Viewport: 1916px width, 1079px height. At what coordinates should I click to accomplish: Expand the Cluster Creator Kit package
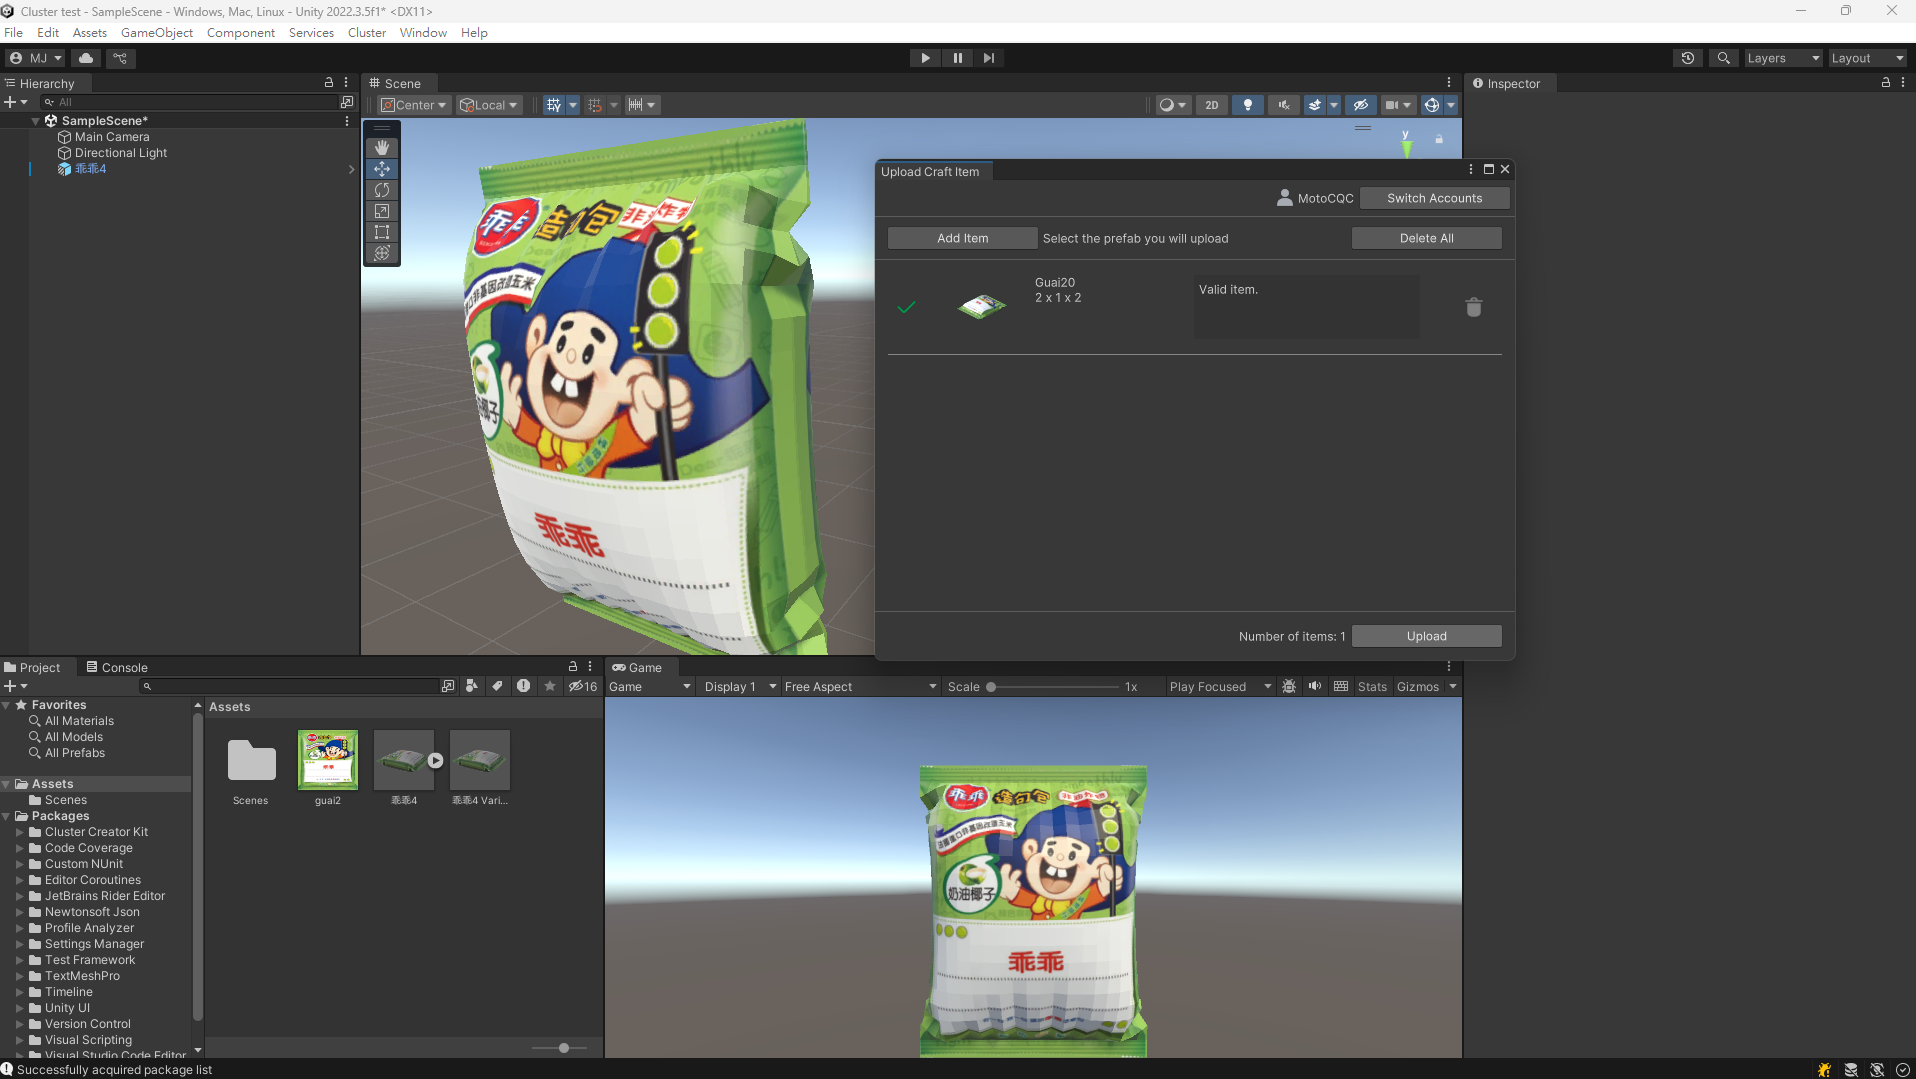19,832
